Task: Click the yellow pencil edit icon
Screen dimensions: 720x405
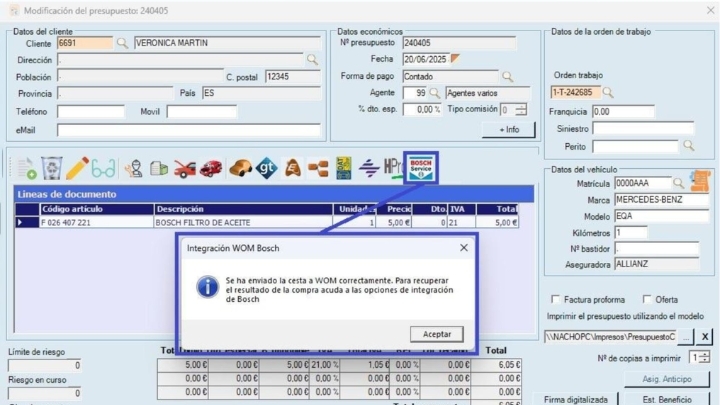Action: (x=78, y=168)
